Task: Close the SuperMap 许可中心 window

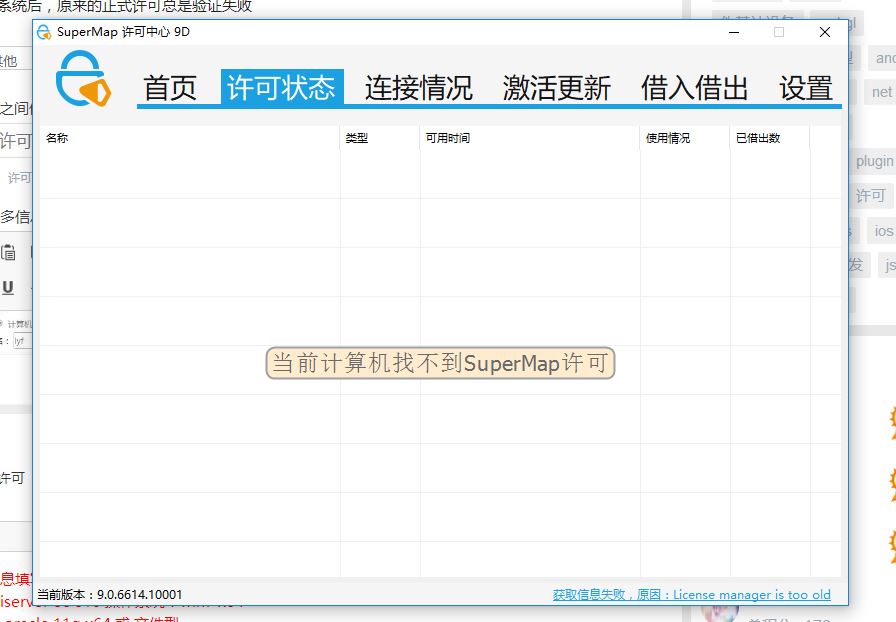Action: tap(825, 32)
